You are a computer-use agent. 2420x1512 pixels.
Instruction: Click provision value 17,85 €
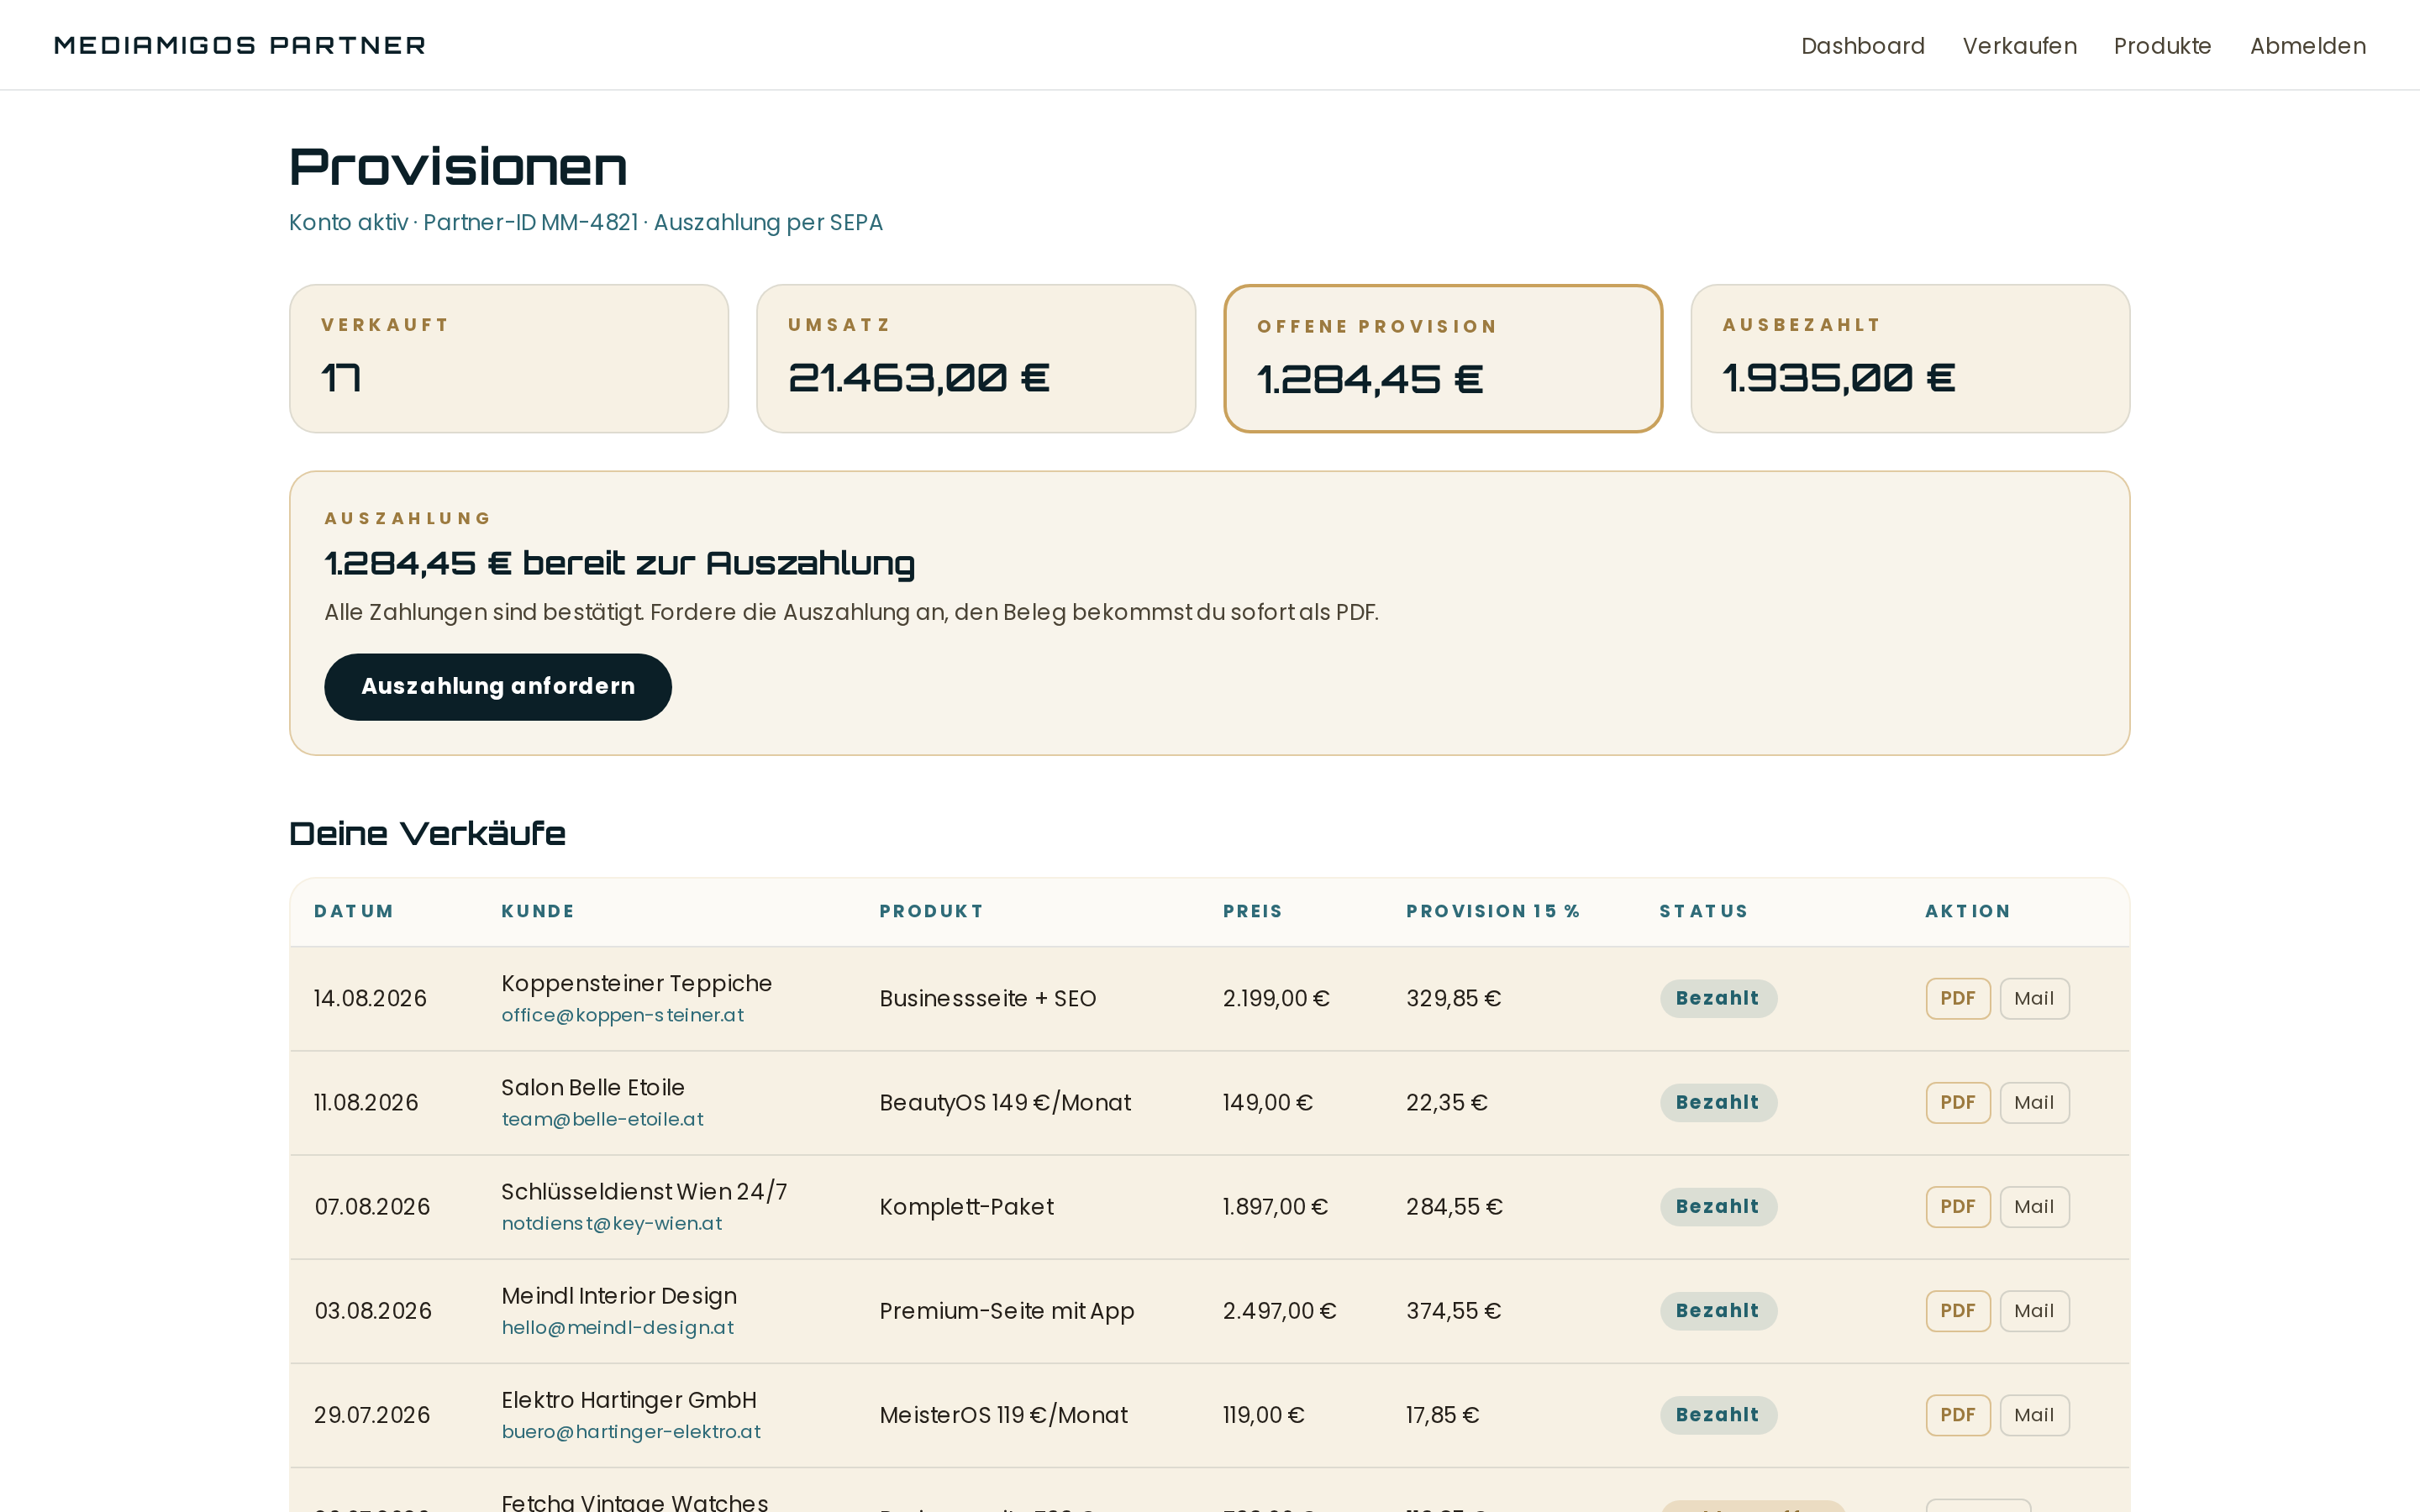[x=1442, y=1414]
